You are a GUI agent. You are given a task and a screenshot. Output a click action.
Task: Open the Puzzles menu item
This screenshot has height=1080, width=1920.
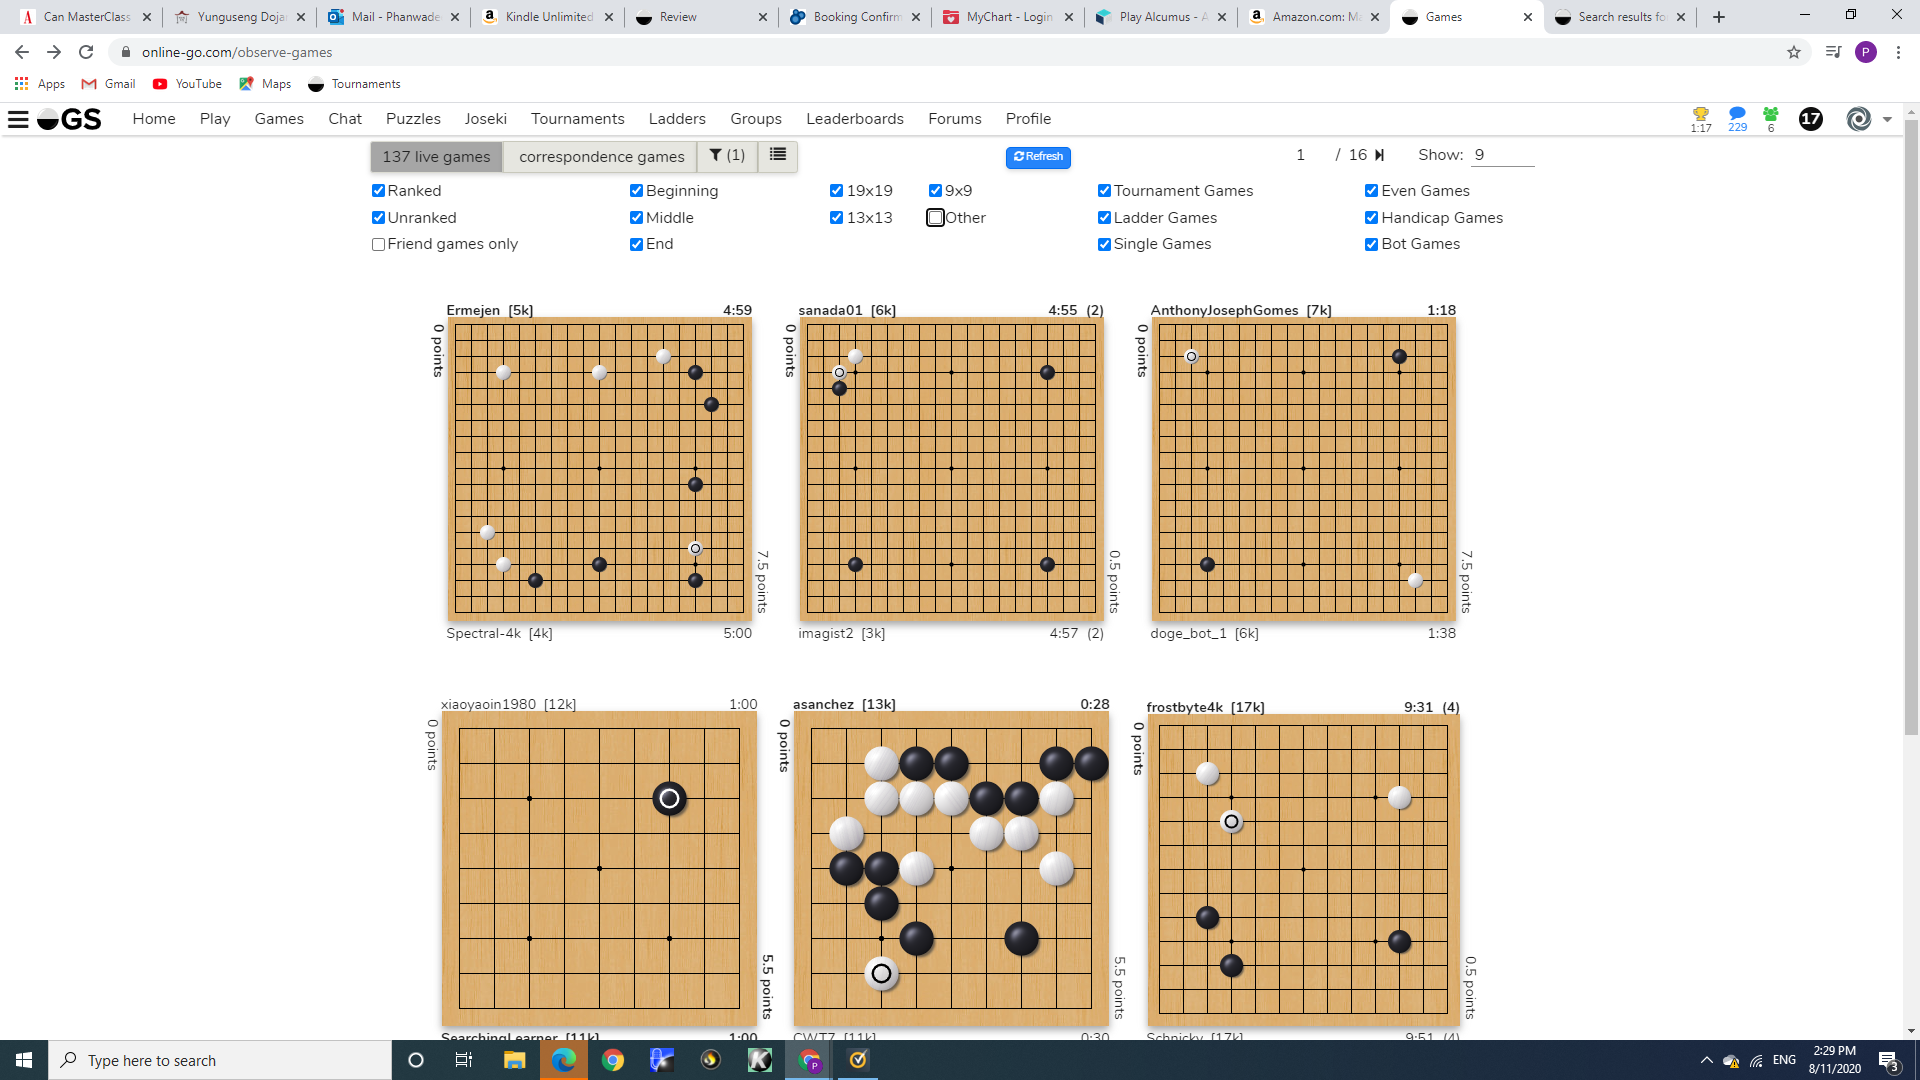pyautogui.click(x=413, y=119)
